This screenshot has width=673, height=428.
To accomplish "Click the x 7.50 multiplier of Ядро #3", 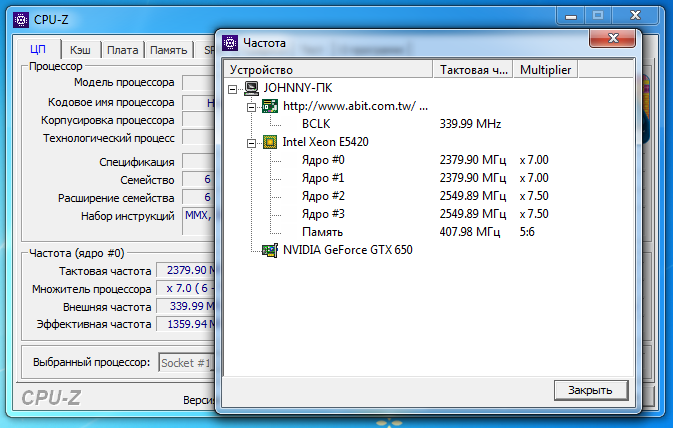I will pyautogui.click(x=534, y=214).
